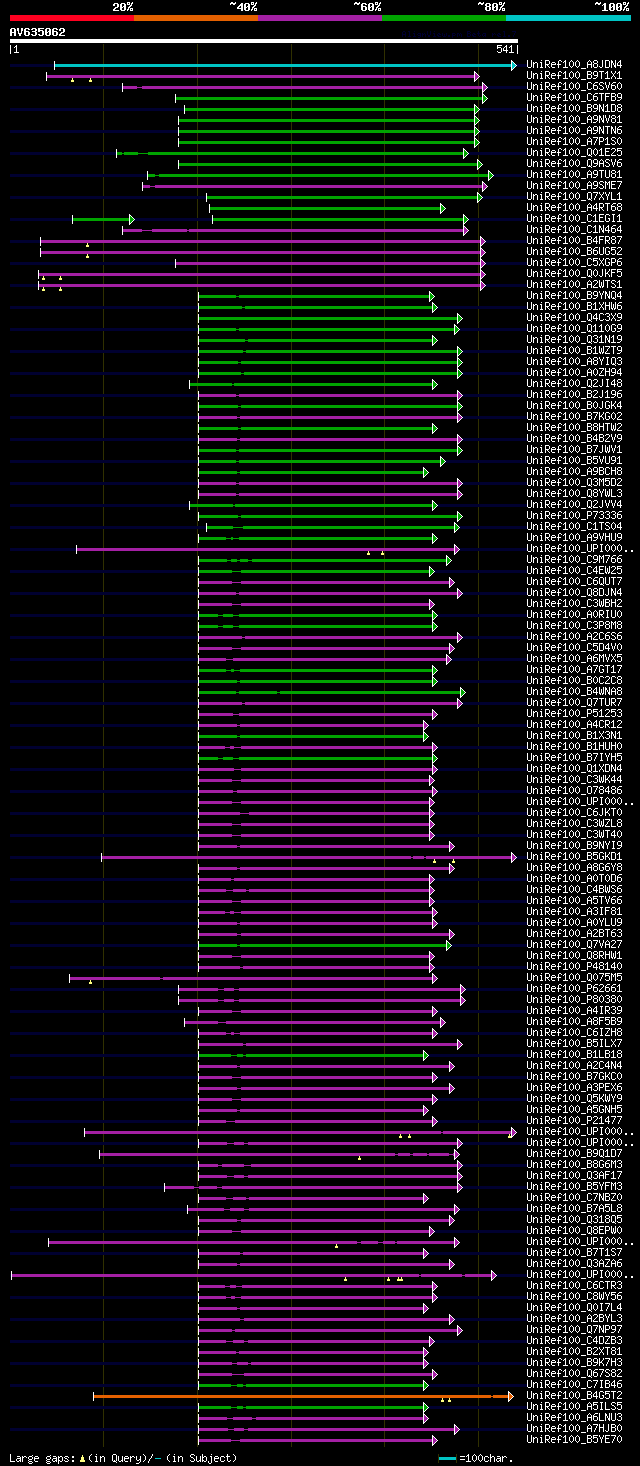Click label UniRef100_P73336
Image resolution: width=640 pixels, height=1466 pixels.
pos(574,516)
